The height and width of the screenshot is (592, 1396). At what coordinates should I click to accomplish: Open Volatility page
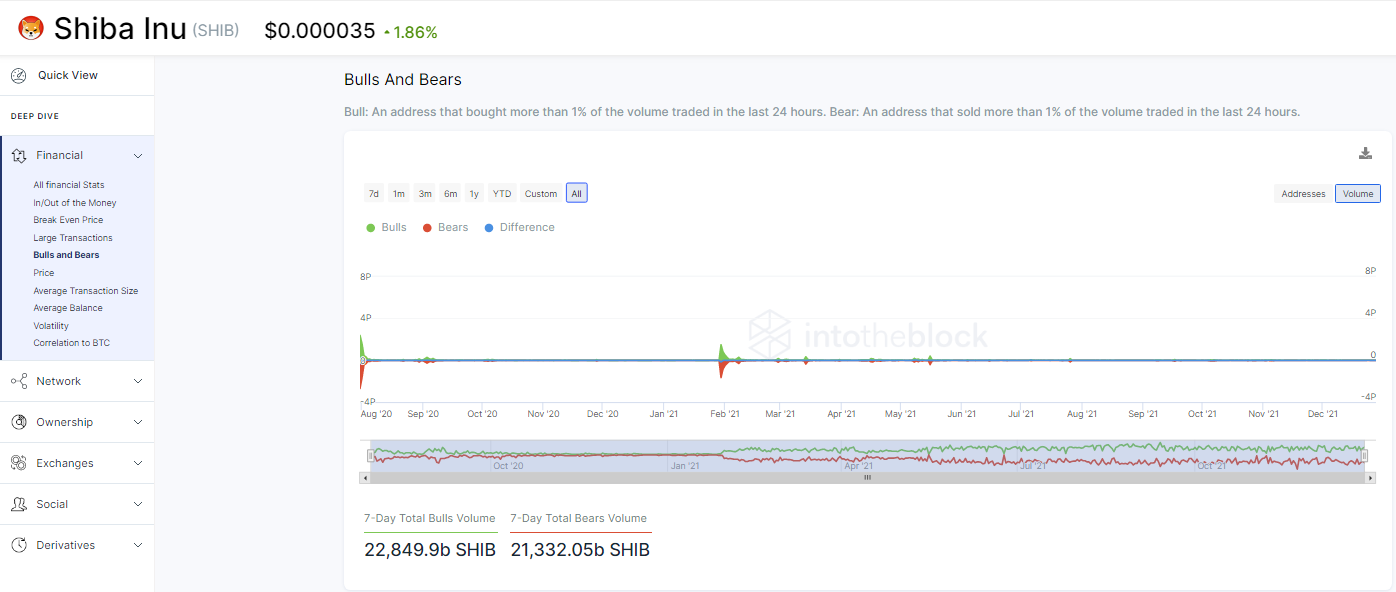[x=51, y=326]
